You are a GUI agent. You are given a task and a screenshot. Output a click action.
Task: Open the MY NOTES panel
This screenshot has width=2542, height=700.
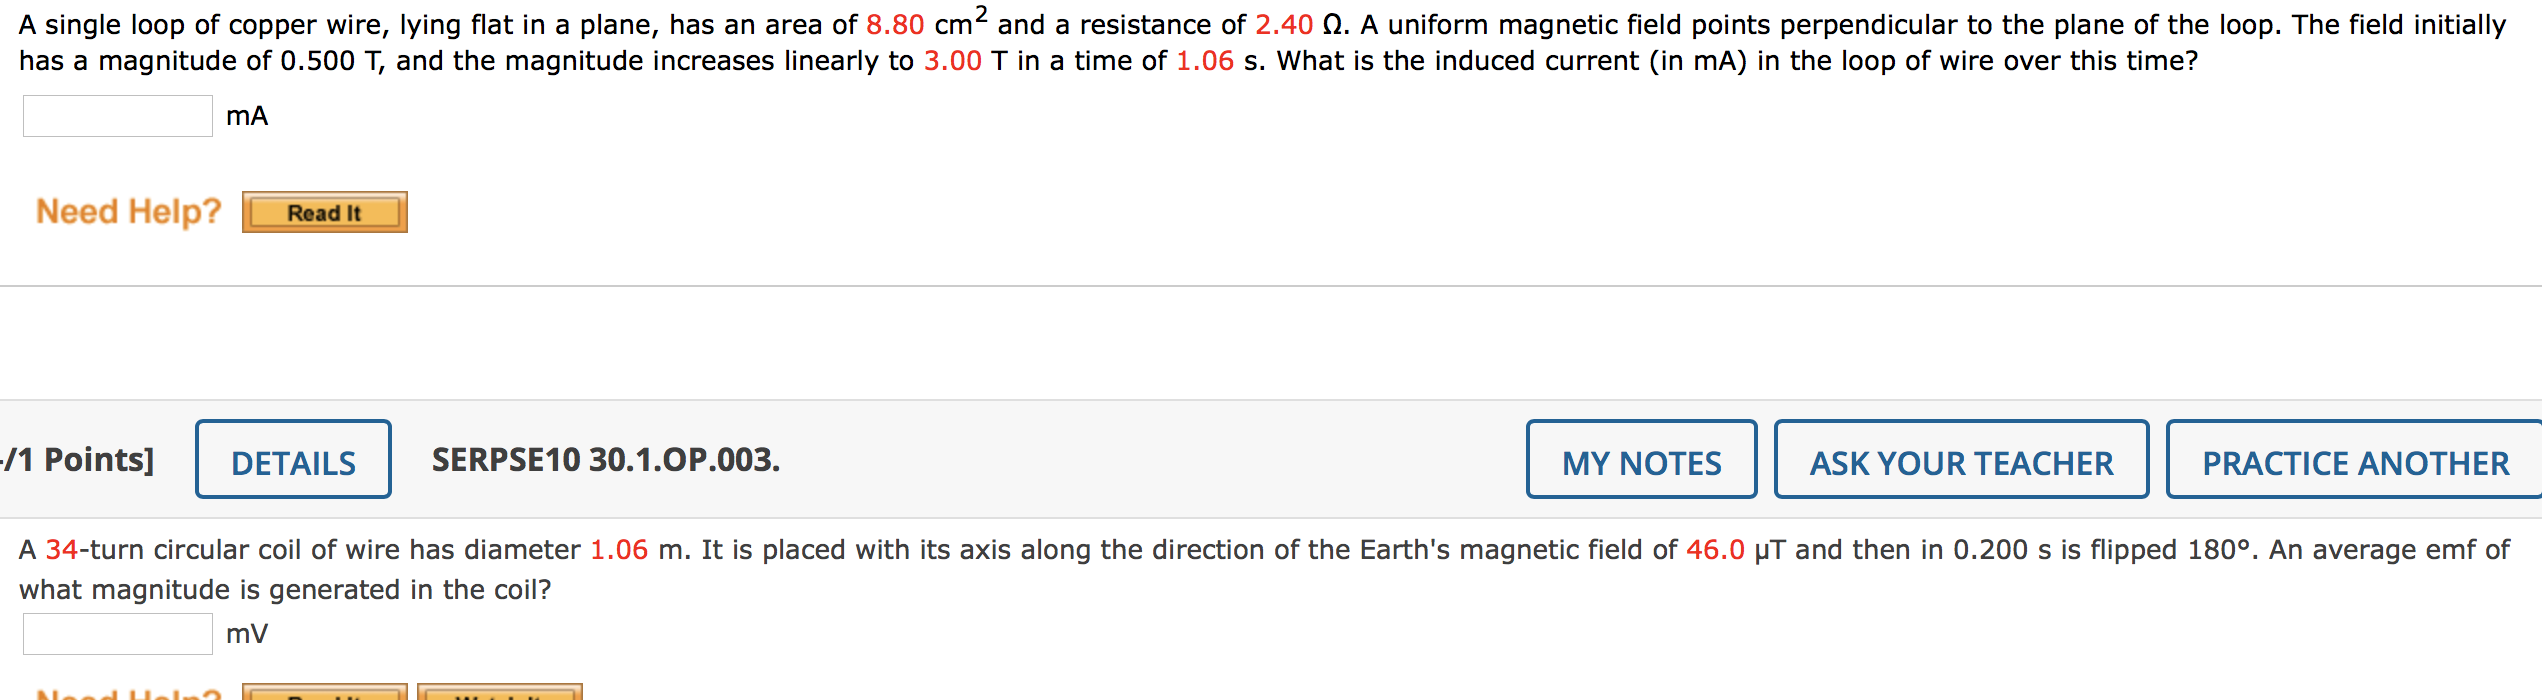coord(1642,460)
